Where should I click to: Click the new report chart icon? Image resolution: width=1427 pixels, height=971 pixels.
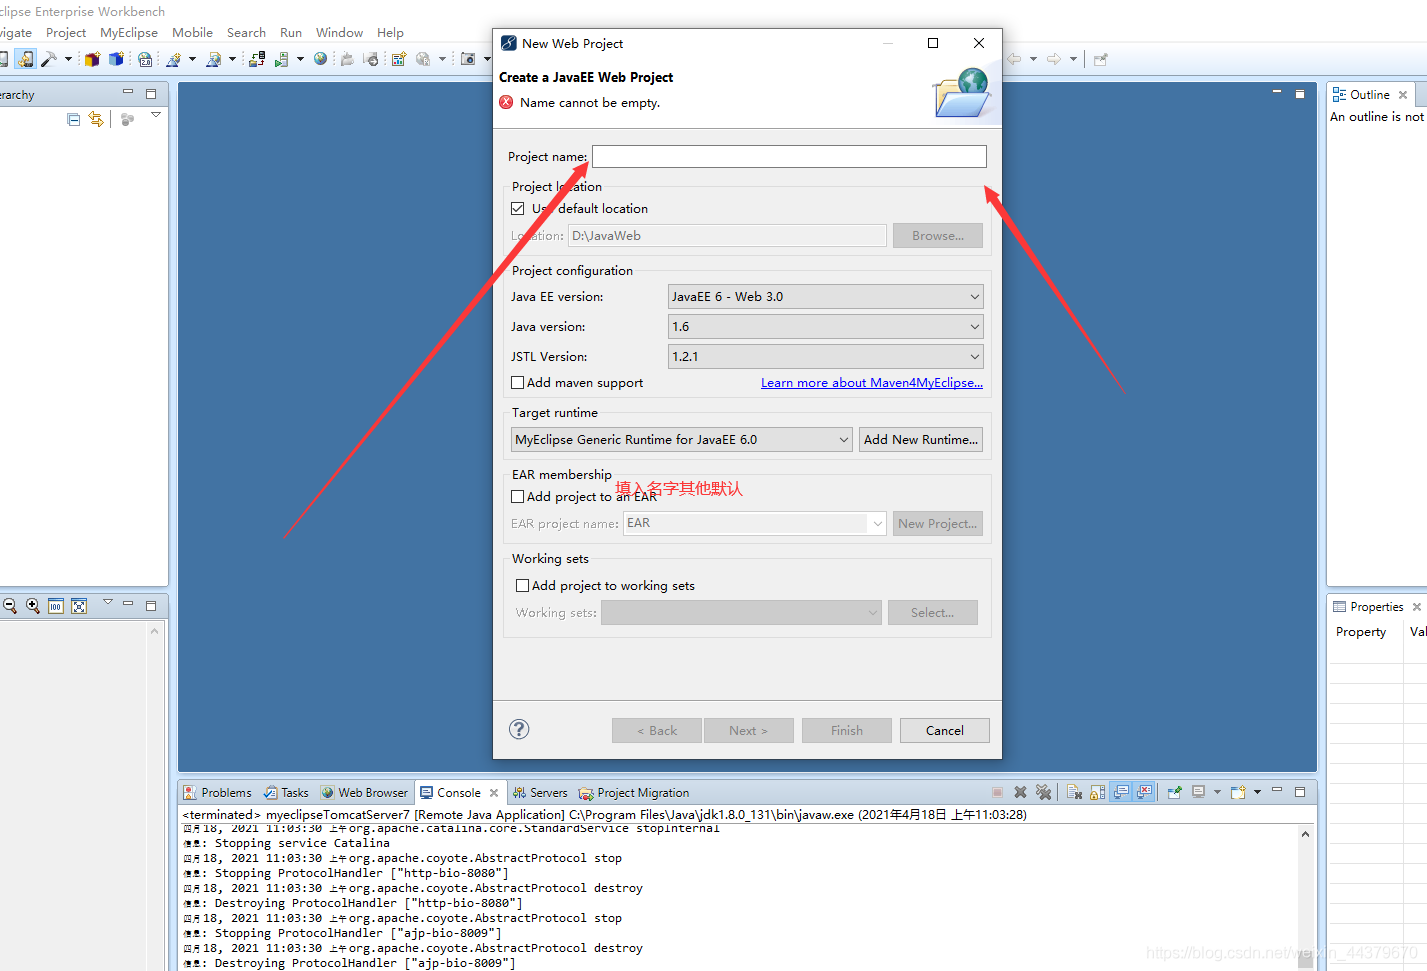coord(398,59)
